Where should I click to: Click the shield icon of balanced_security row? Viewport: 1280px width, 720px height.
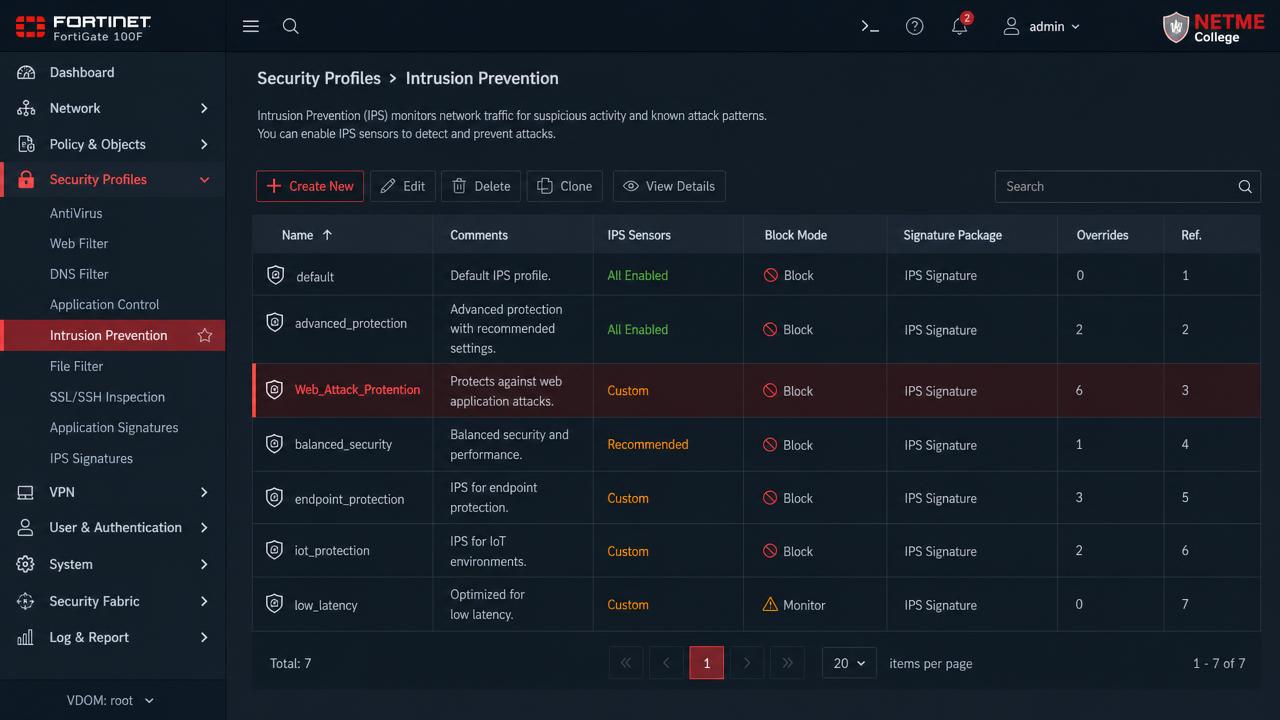[275, 443]
